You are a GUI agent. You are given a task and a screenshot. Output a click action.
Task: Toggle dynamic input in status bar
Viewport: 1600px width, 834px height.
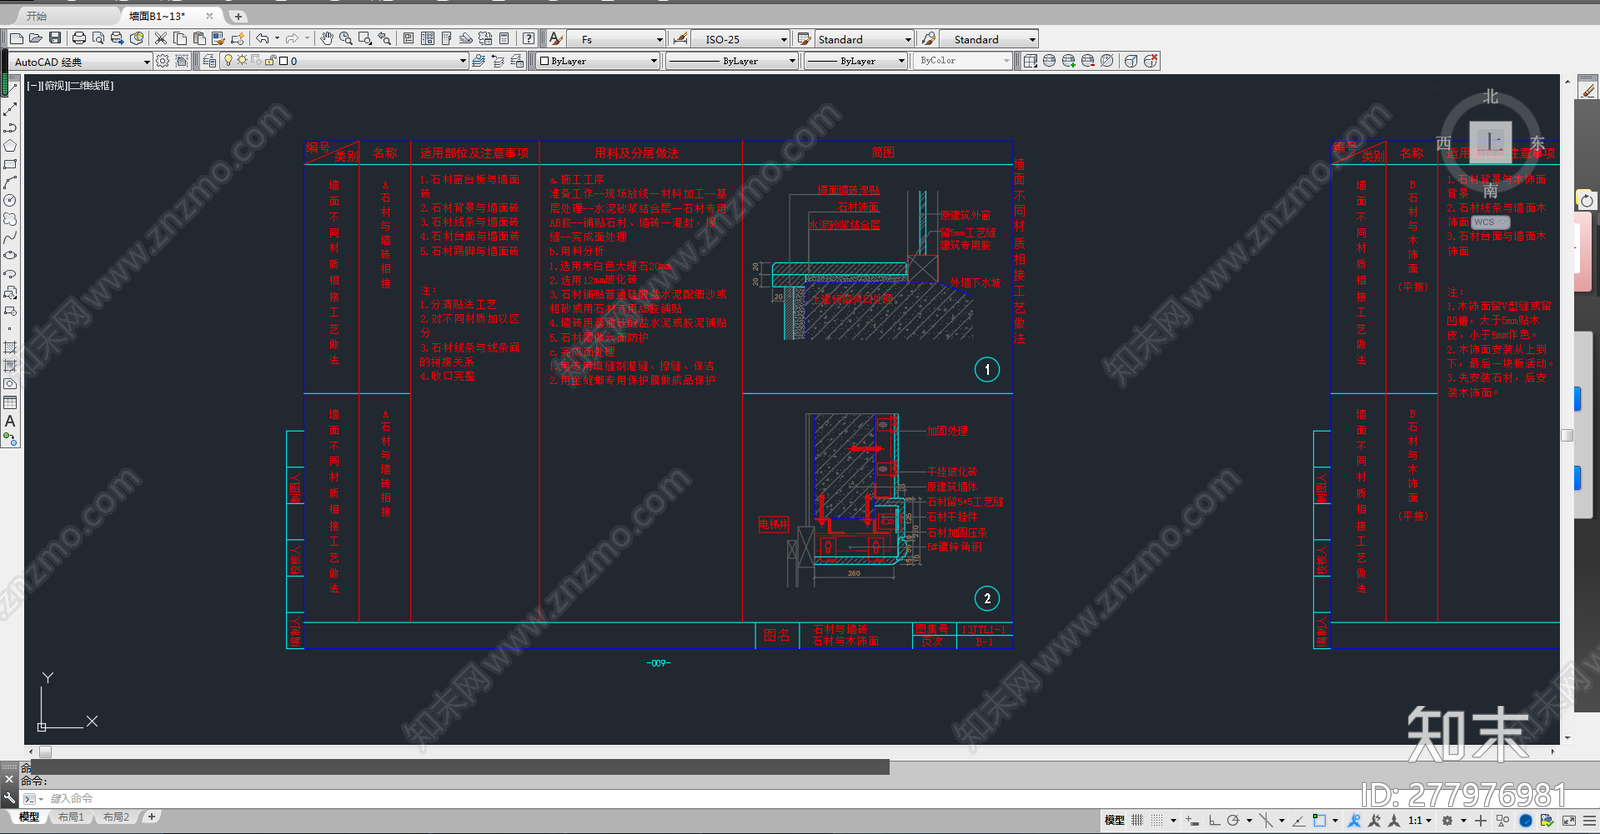coord(1192,820)
